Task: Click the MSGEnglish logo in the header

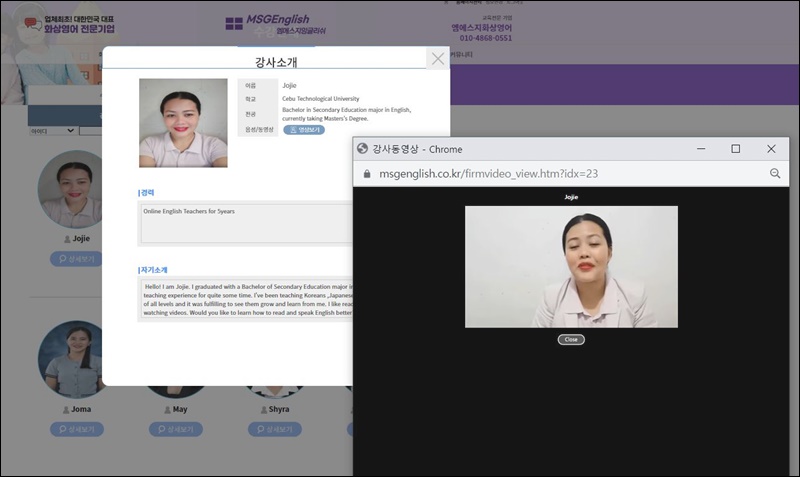Action: (x=276, y=24)
